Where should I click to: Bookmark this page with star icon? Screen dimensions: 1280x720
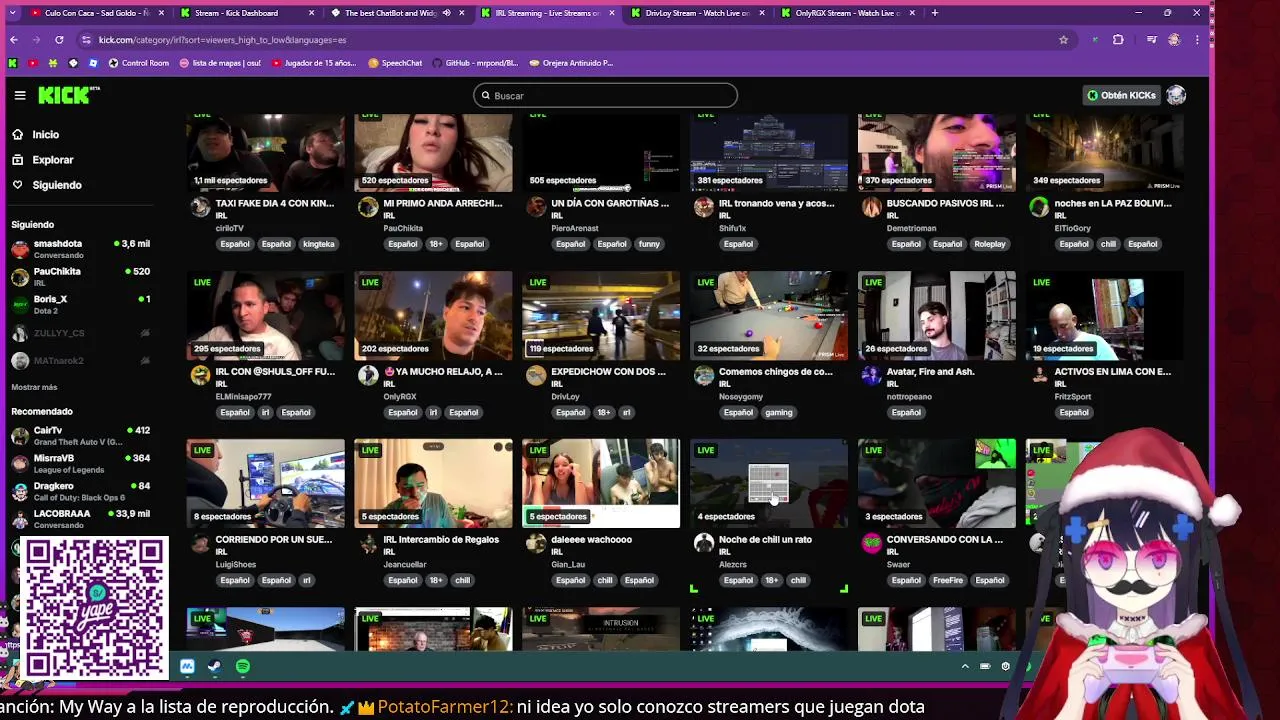(x=1063, y=40)
